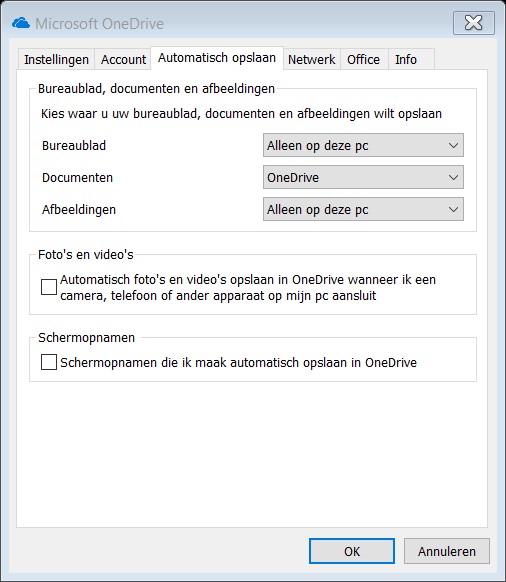
Task: Switch to the Instellingen tab
Action: pos(56,59)
